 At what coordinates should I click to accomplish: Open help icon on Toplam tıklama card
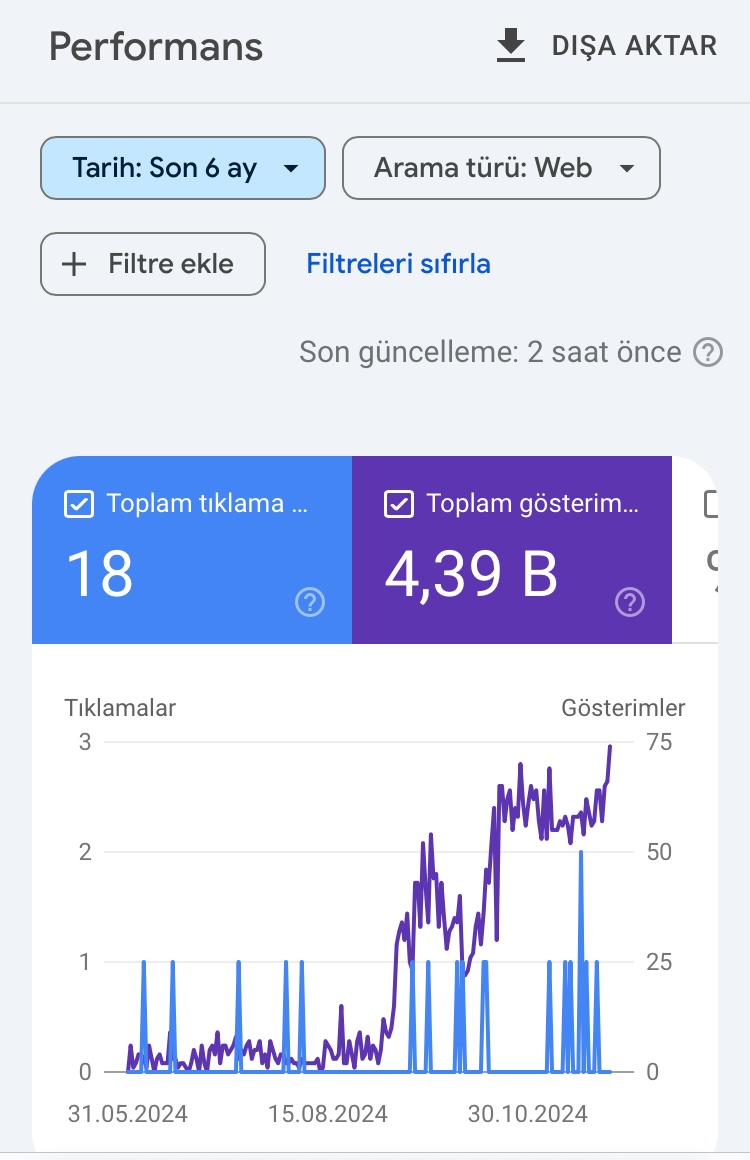pos(310,602)
